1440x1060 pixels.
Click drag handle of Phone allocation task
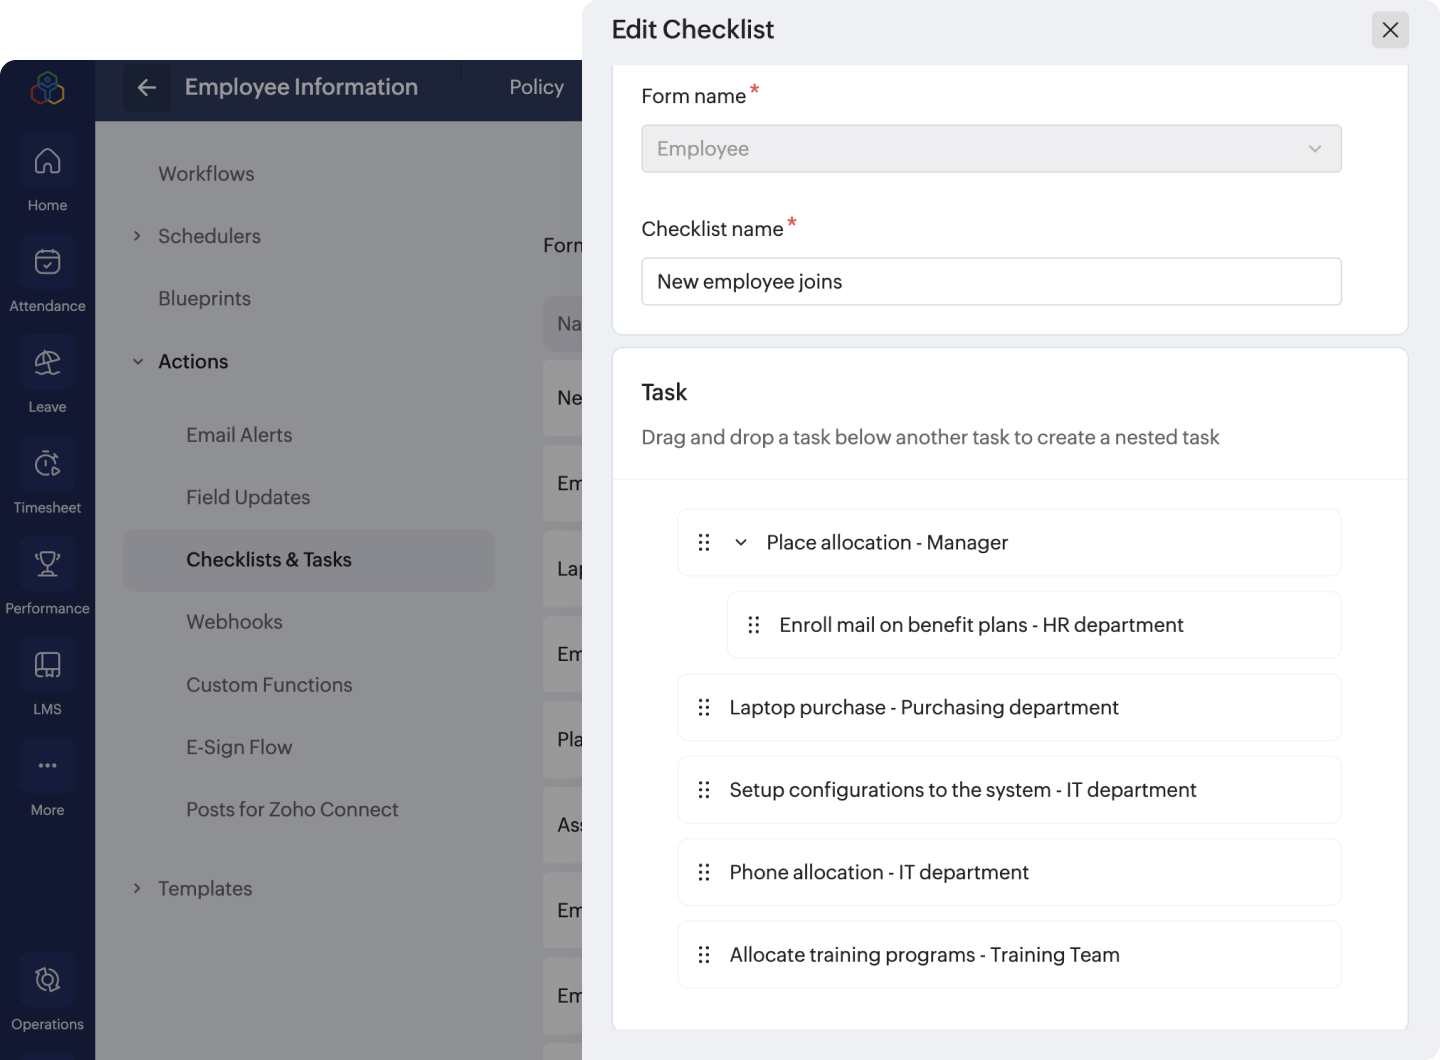coord(704,873)
